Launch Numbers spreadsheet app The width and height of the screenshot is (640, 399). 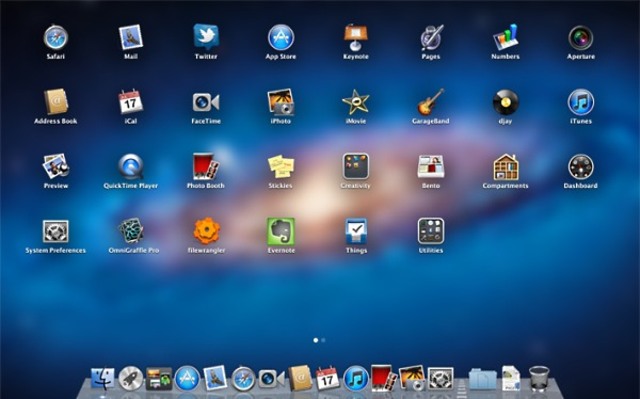(506, 37)
